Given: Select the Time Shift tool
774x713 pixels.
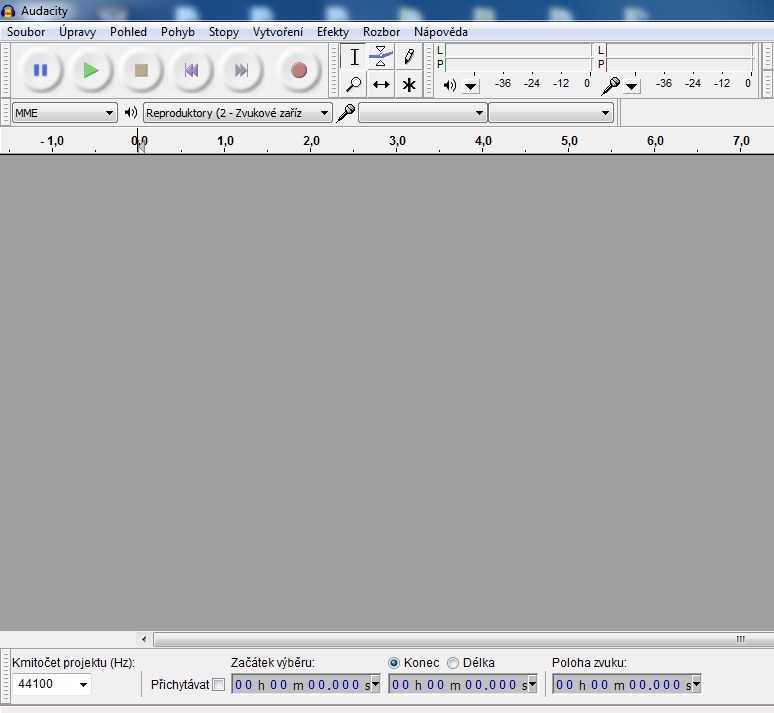Looking at the screenshot, I should [381, 84].
